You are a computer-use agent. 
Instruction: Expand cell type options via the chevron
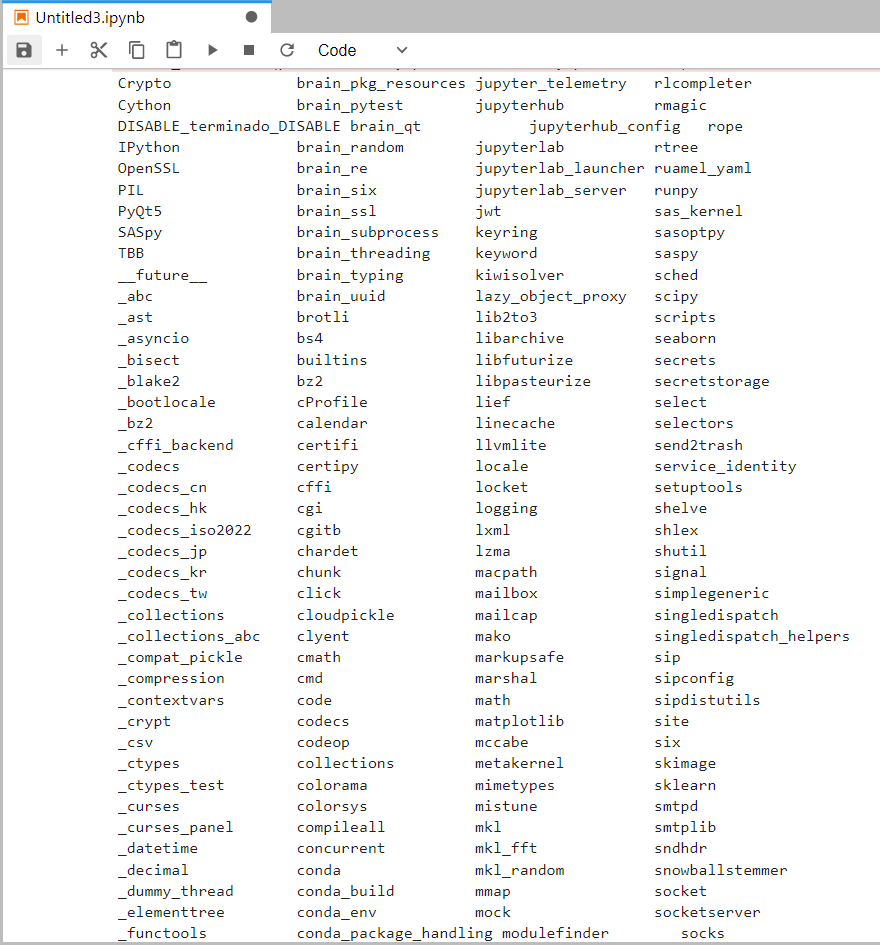(401, 50)
